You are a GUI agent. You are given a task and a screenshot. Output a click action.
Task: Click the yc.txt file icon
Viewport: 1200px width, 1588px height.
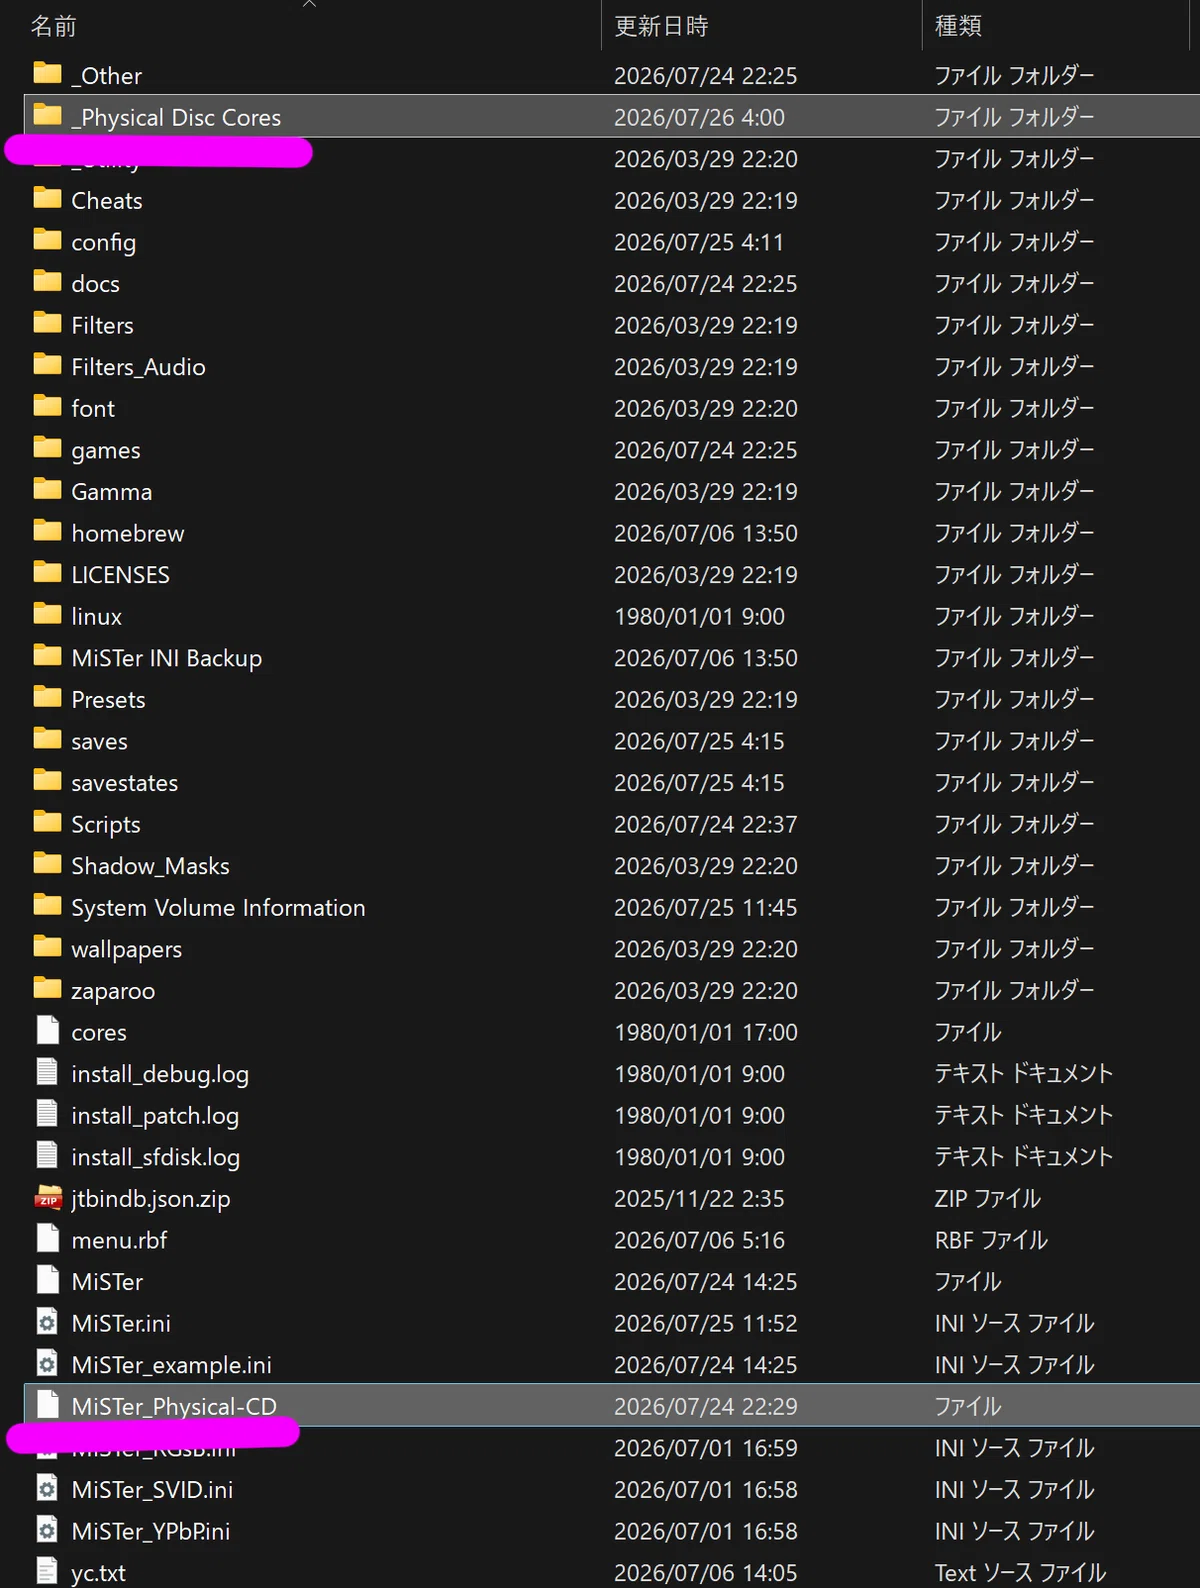pos(47,1571)
